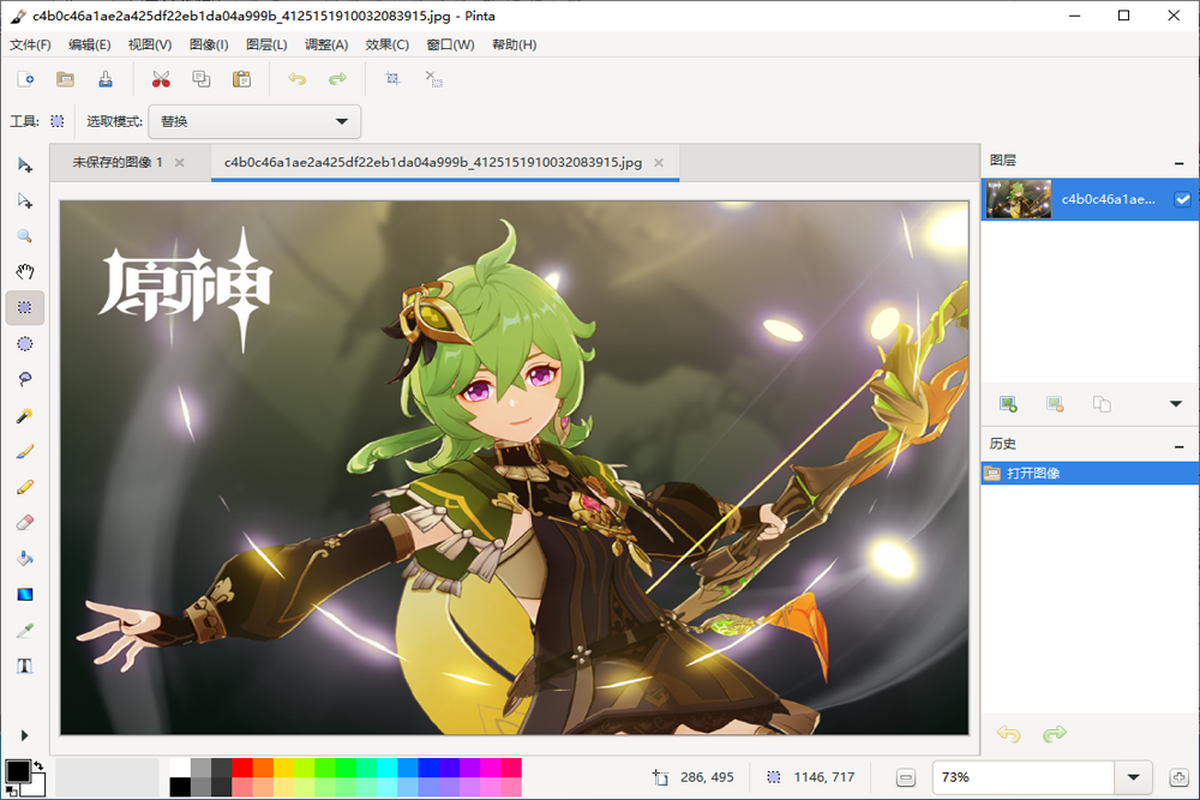This screenshot has height=800, width=1200.
Task: Click the Crop to Selection icon
Action: tap(393, 79)
